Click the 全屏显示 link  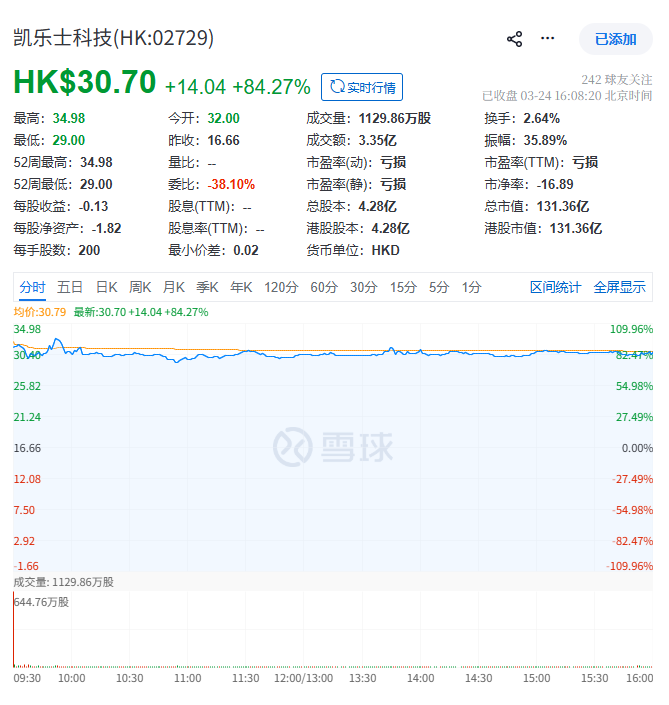[x=619, y=287]
